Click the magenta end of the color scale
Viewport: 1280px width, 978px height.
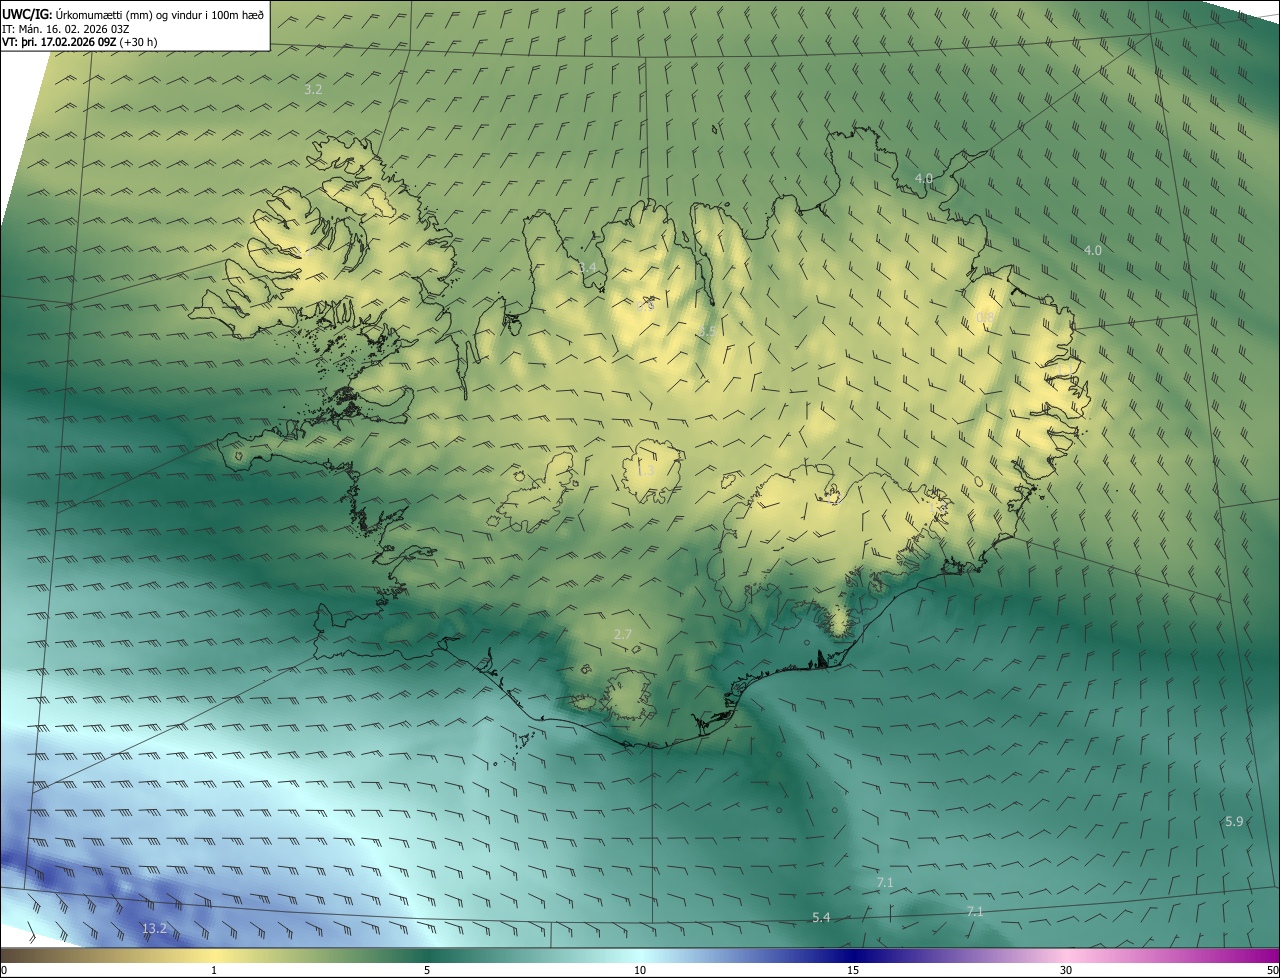click(1270, 955)
